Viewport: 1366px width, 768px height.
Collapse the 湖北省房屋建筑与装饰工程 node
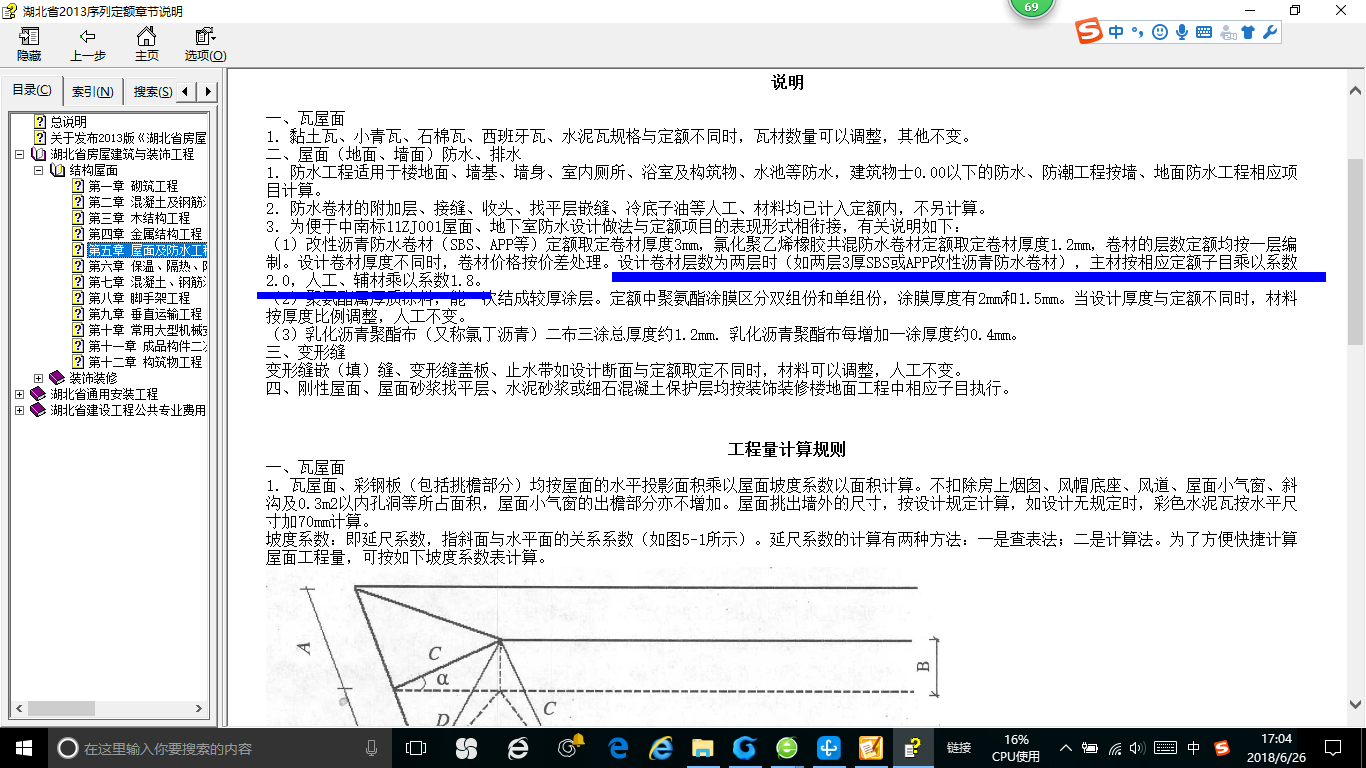coord(20,154)
